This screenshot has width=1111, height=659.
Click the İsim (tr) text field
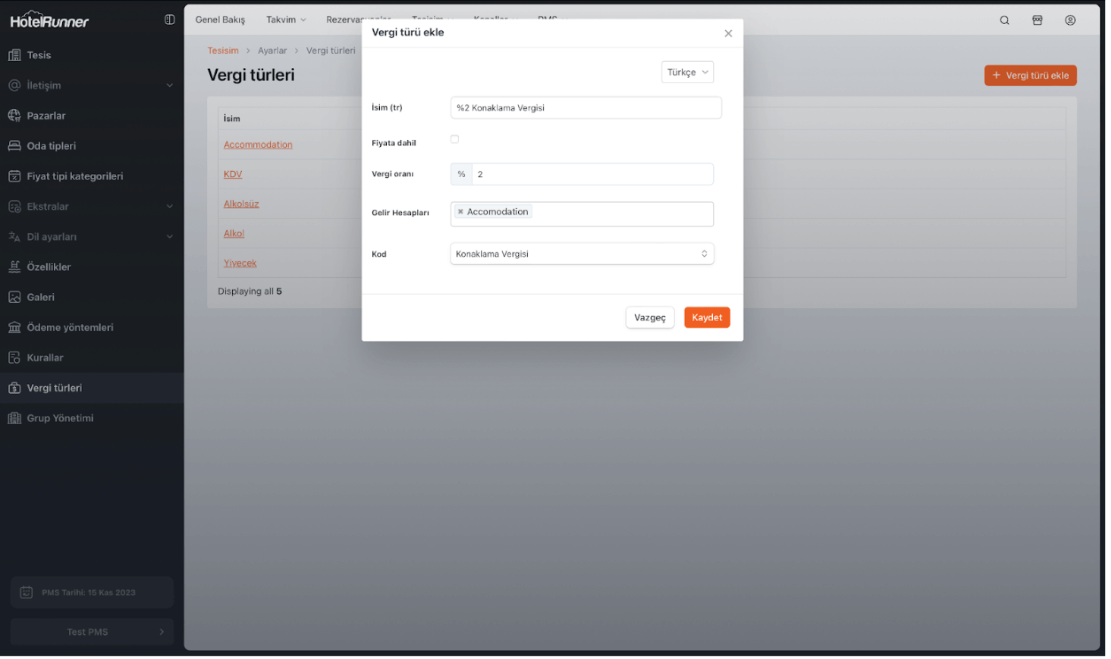click(586, 108)
